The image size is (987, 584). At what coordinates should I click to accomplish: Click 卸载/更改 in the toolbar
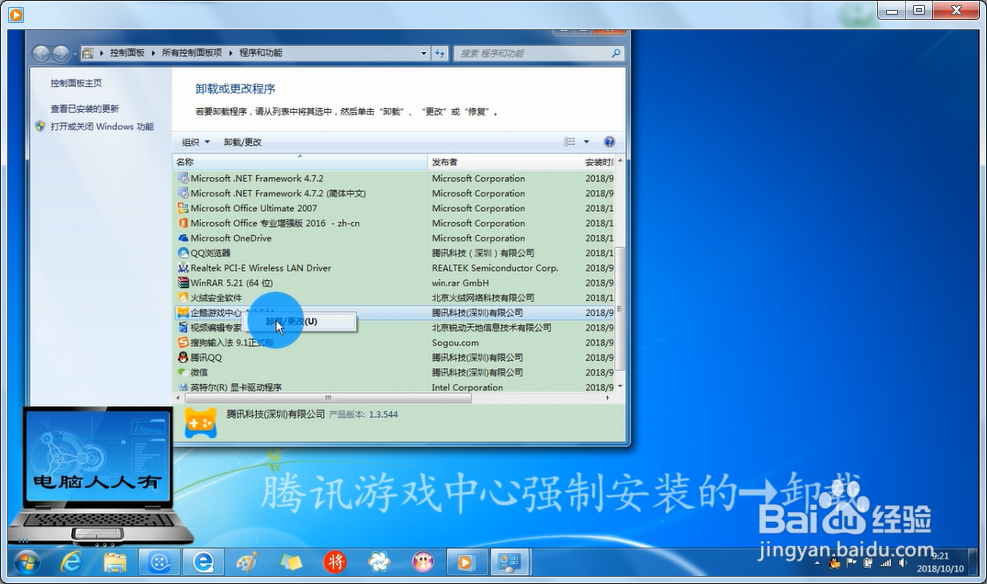pos(242,142)
